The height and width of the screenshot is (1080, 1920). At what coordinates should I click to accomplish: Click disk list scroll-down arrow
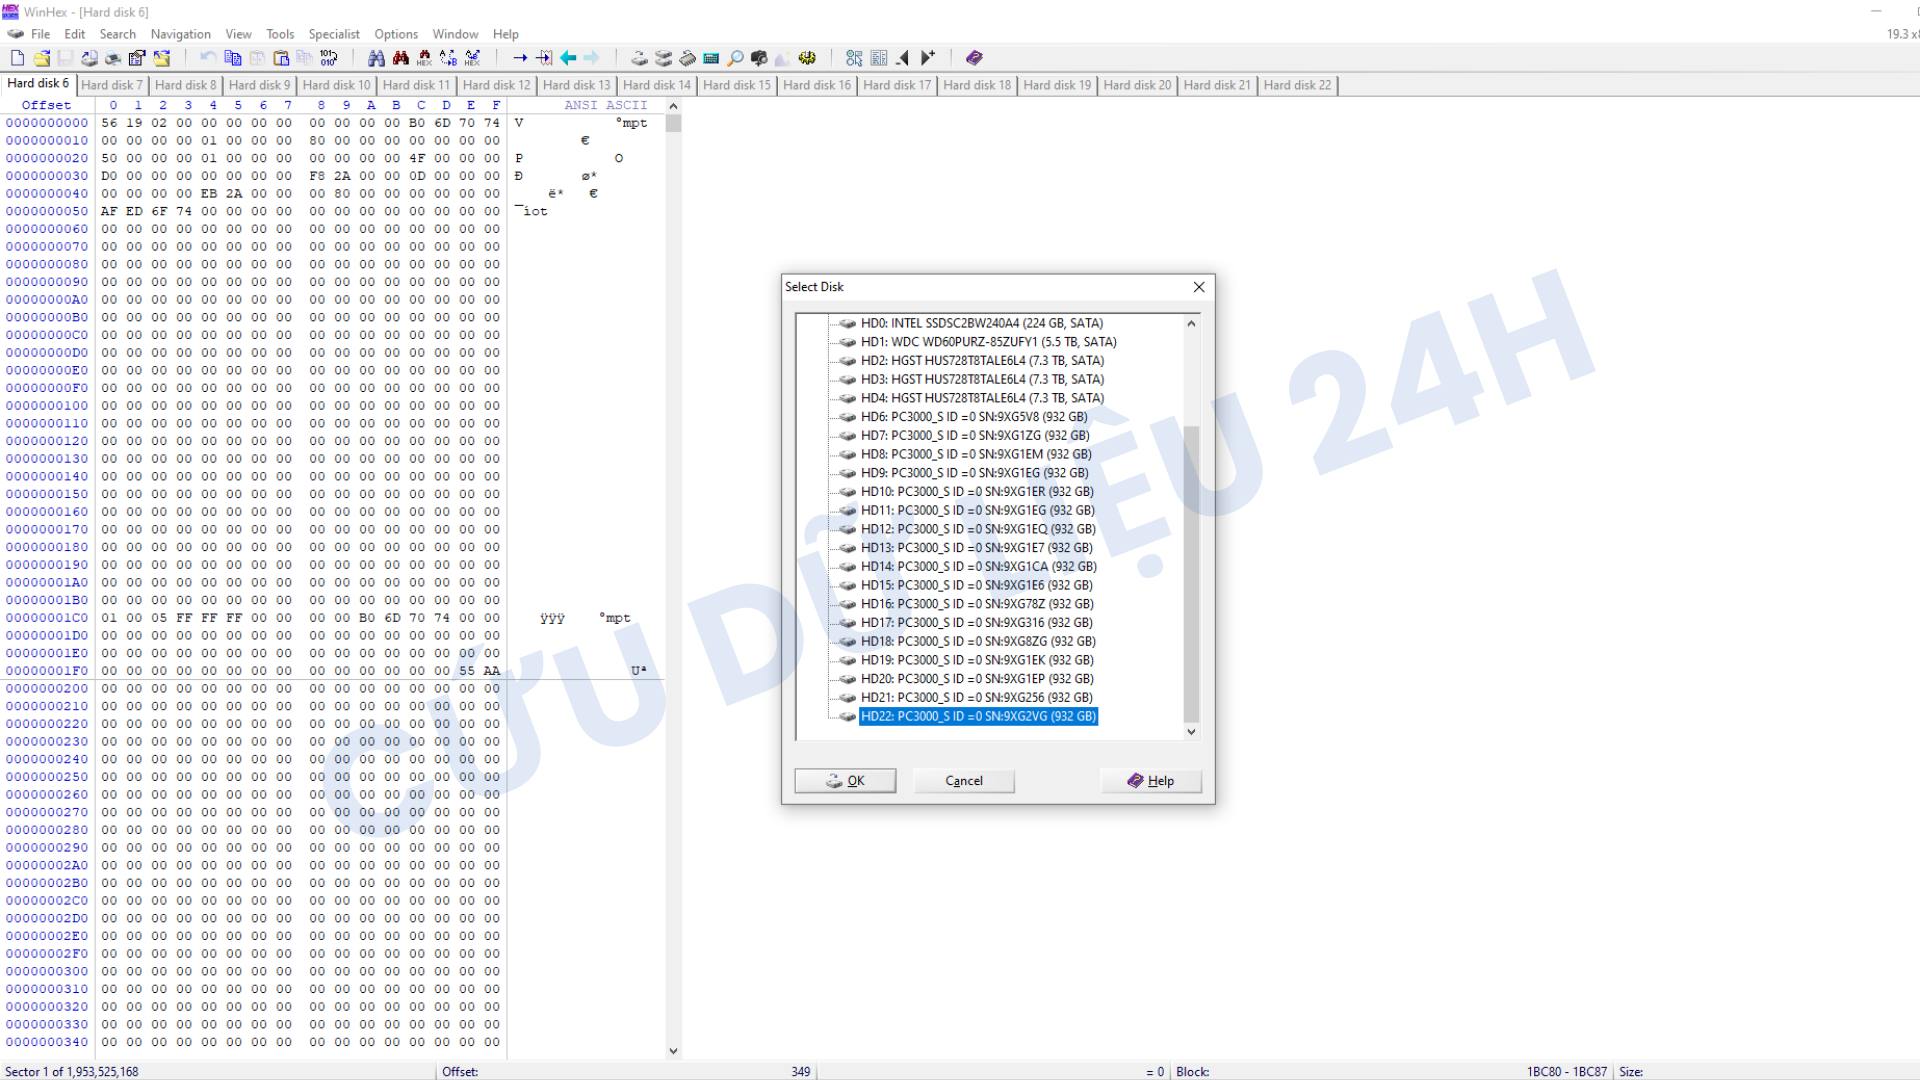1191,732
